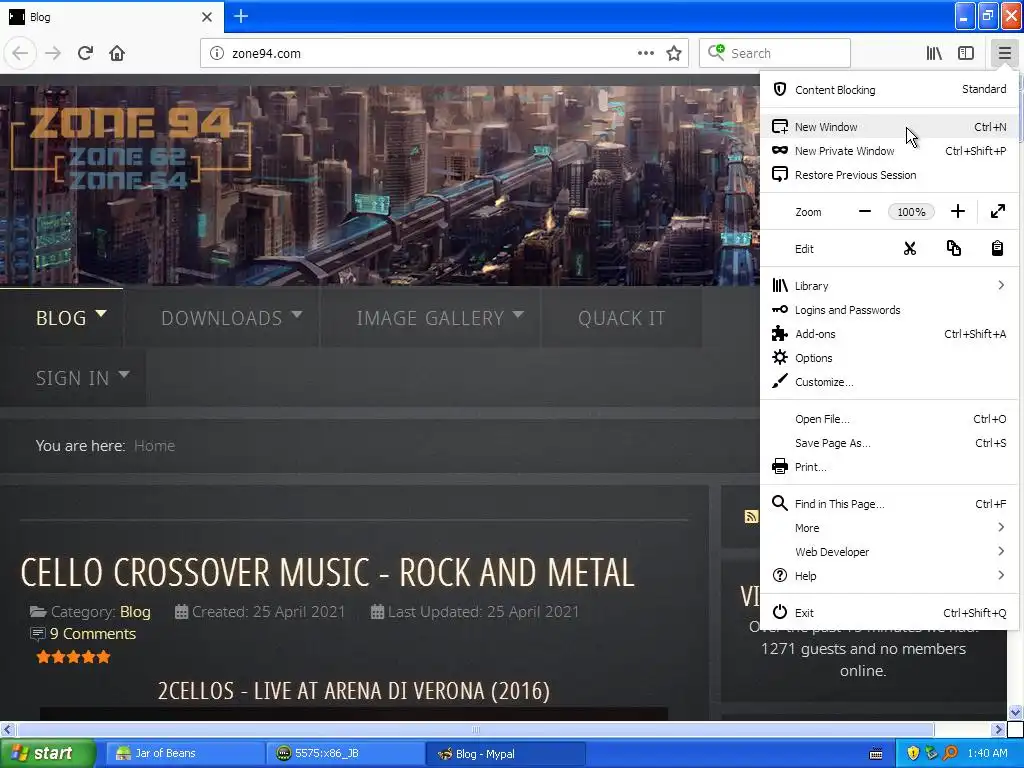
Task: Select Blog - Mypal taskbar button
Action: click(505, 753)
